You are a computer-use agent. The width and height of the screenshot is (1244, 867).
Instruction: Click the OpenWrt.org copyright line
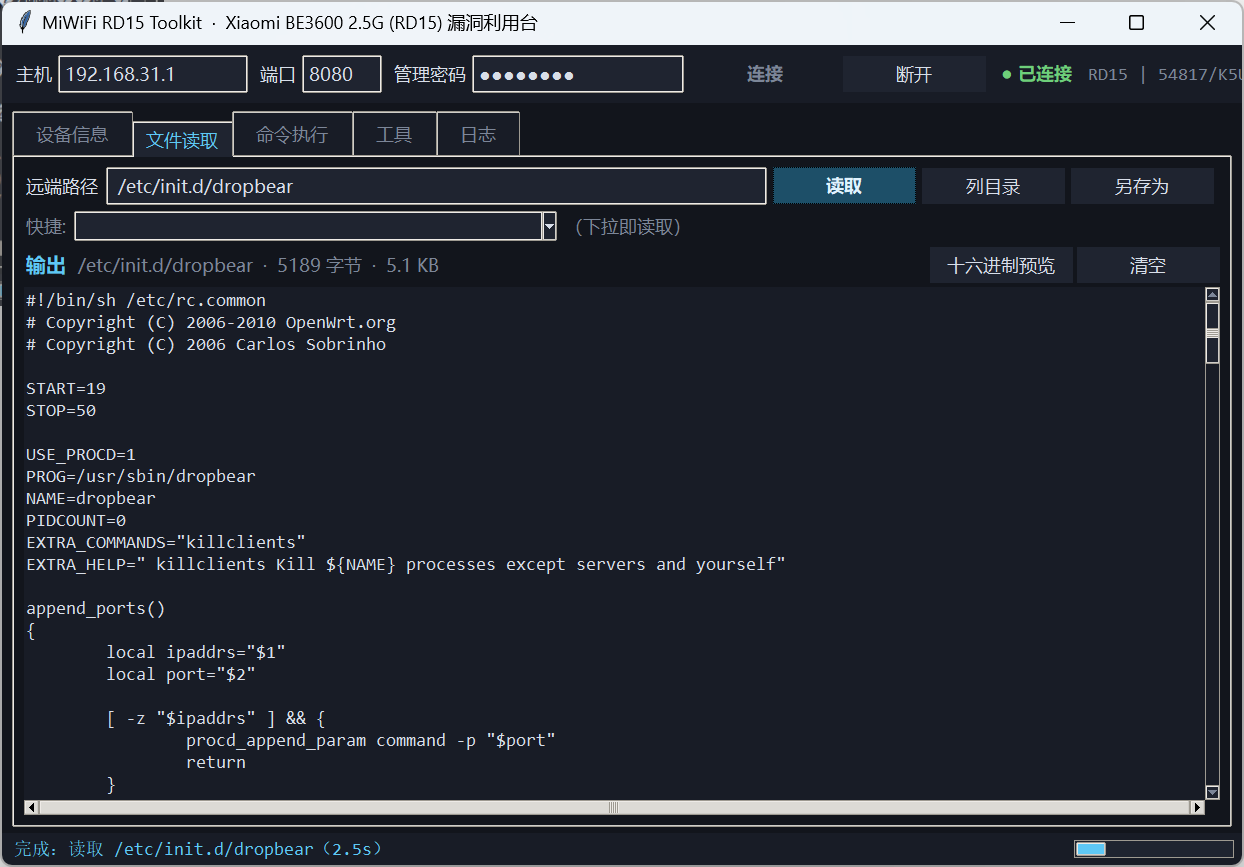pos(211,322)
